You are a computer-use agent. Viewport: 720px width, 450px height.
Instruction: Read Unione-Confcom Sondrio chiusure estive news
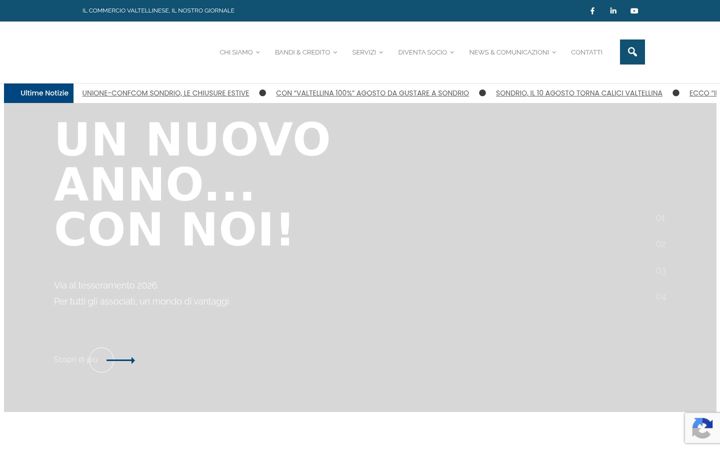point(165,93)
